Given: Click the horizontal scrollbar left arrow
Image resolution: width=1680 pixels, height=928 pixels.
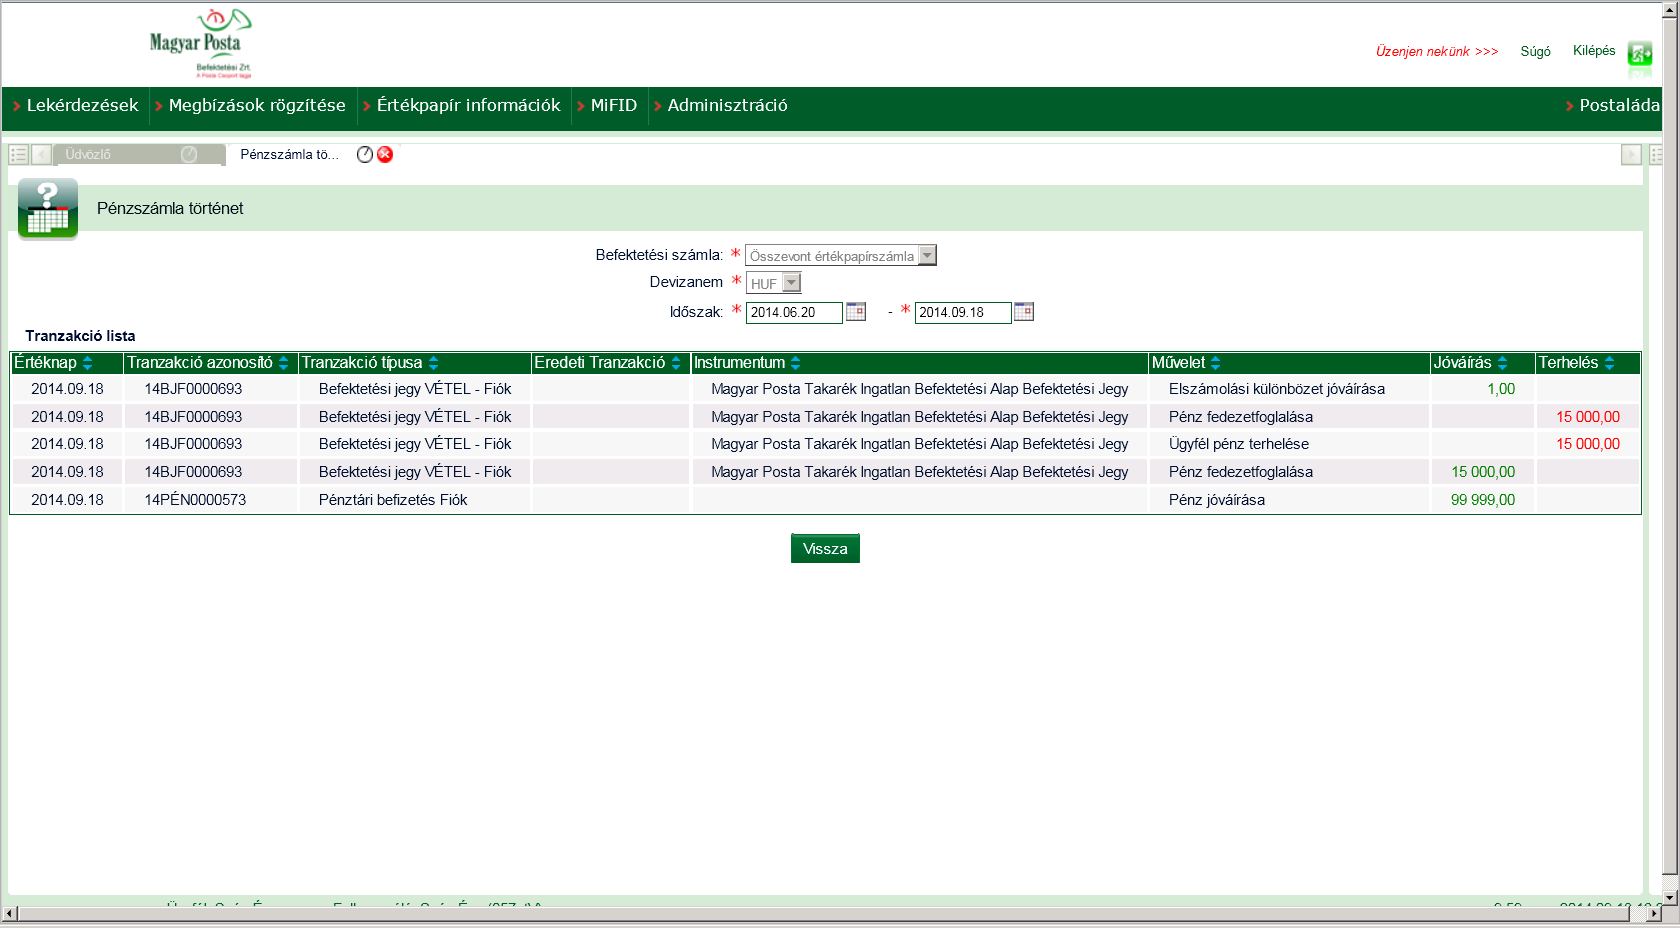Looking at the screenshot, I should (10, 913).
